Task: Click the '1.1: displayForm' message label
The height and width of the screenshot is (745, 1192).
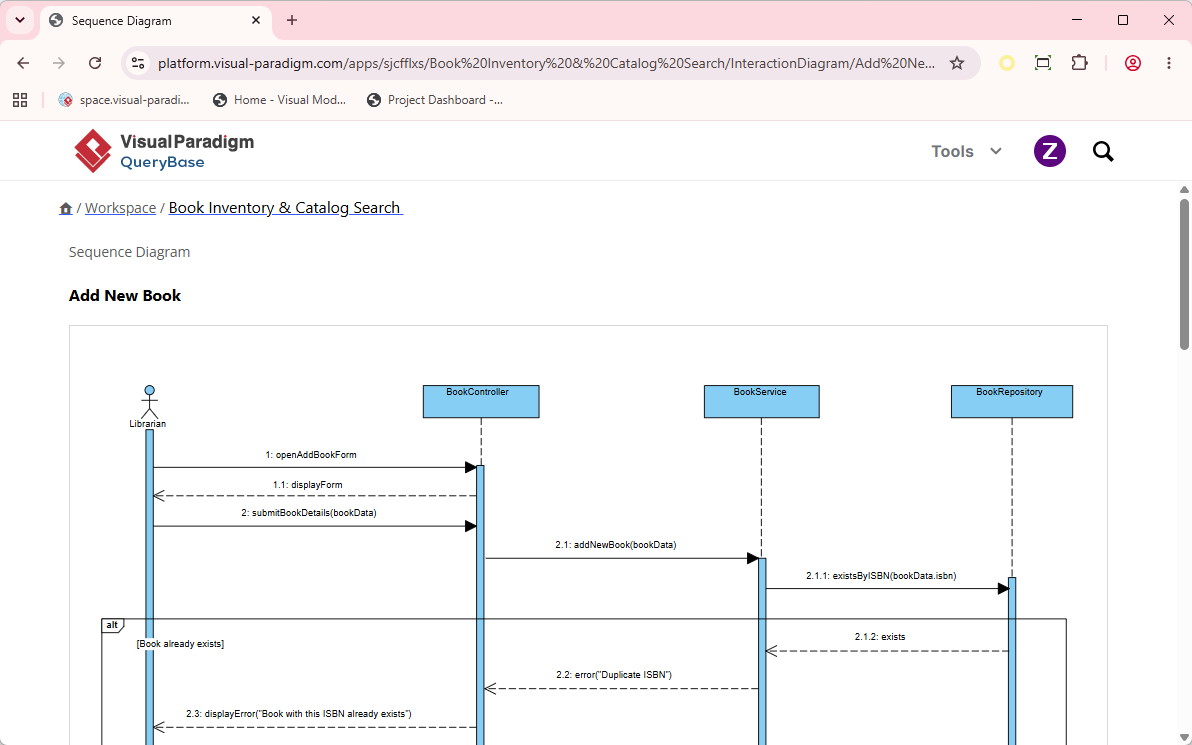Action: (308, 484)
